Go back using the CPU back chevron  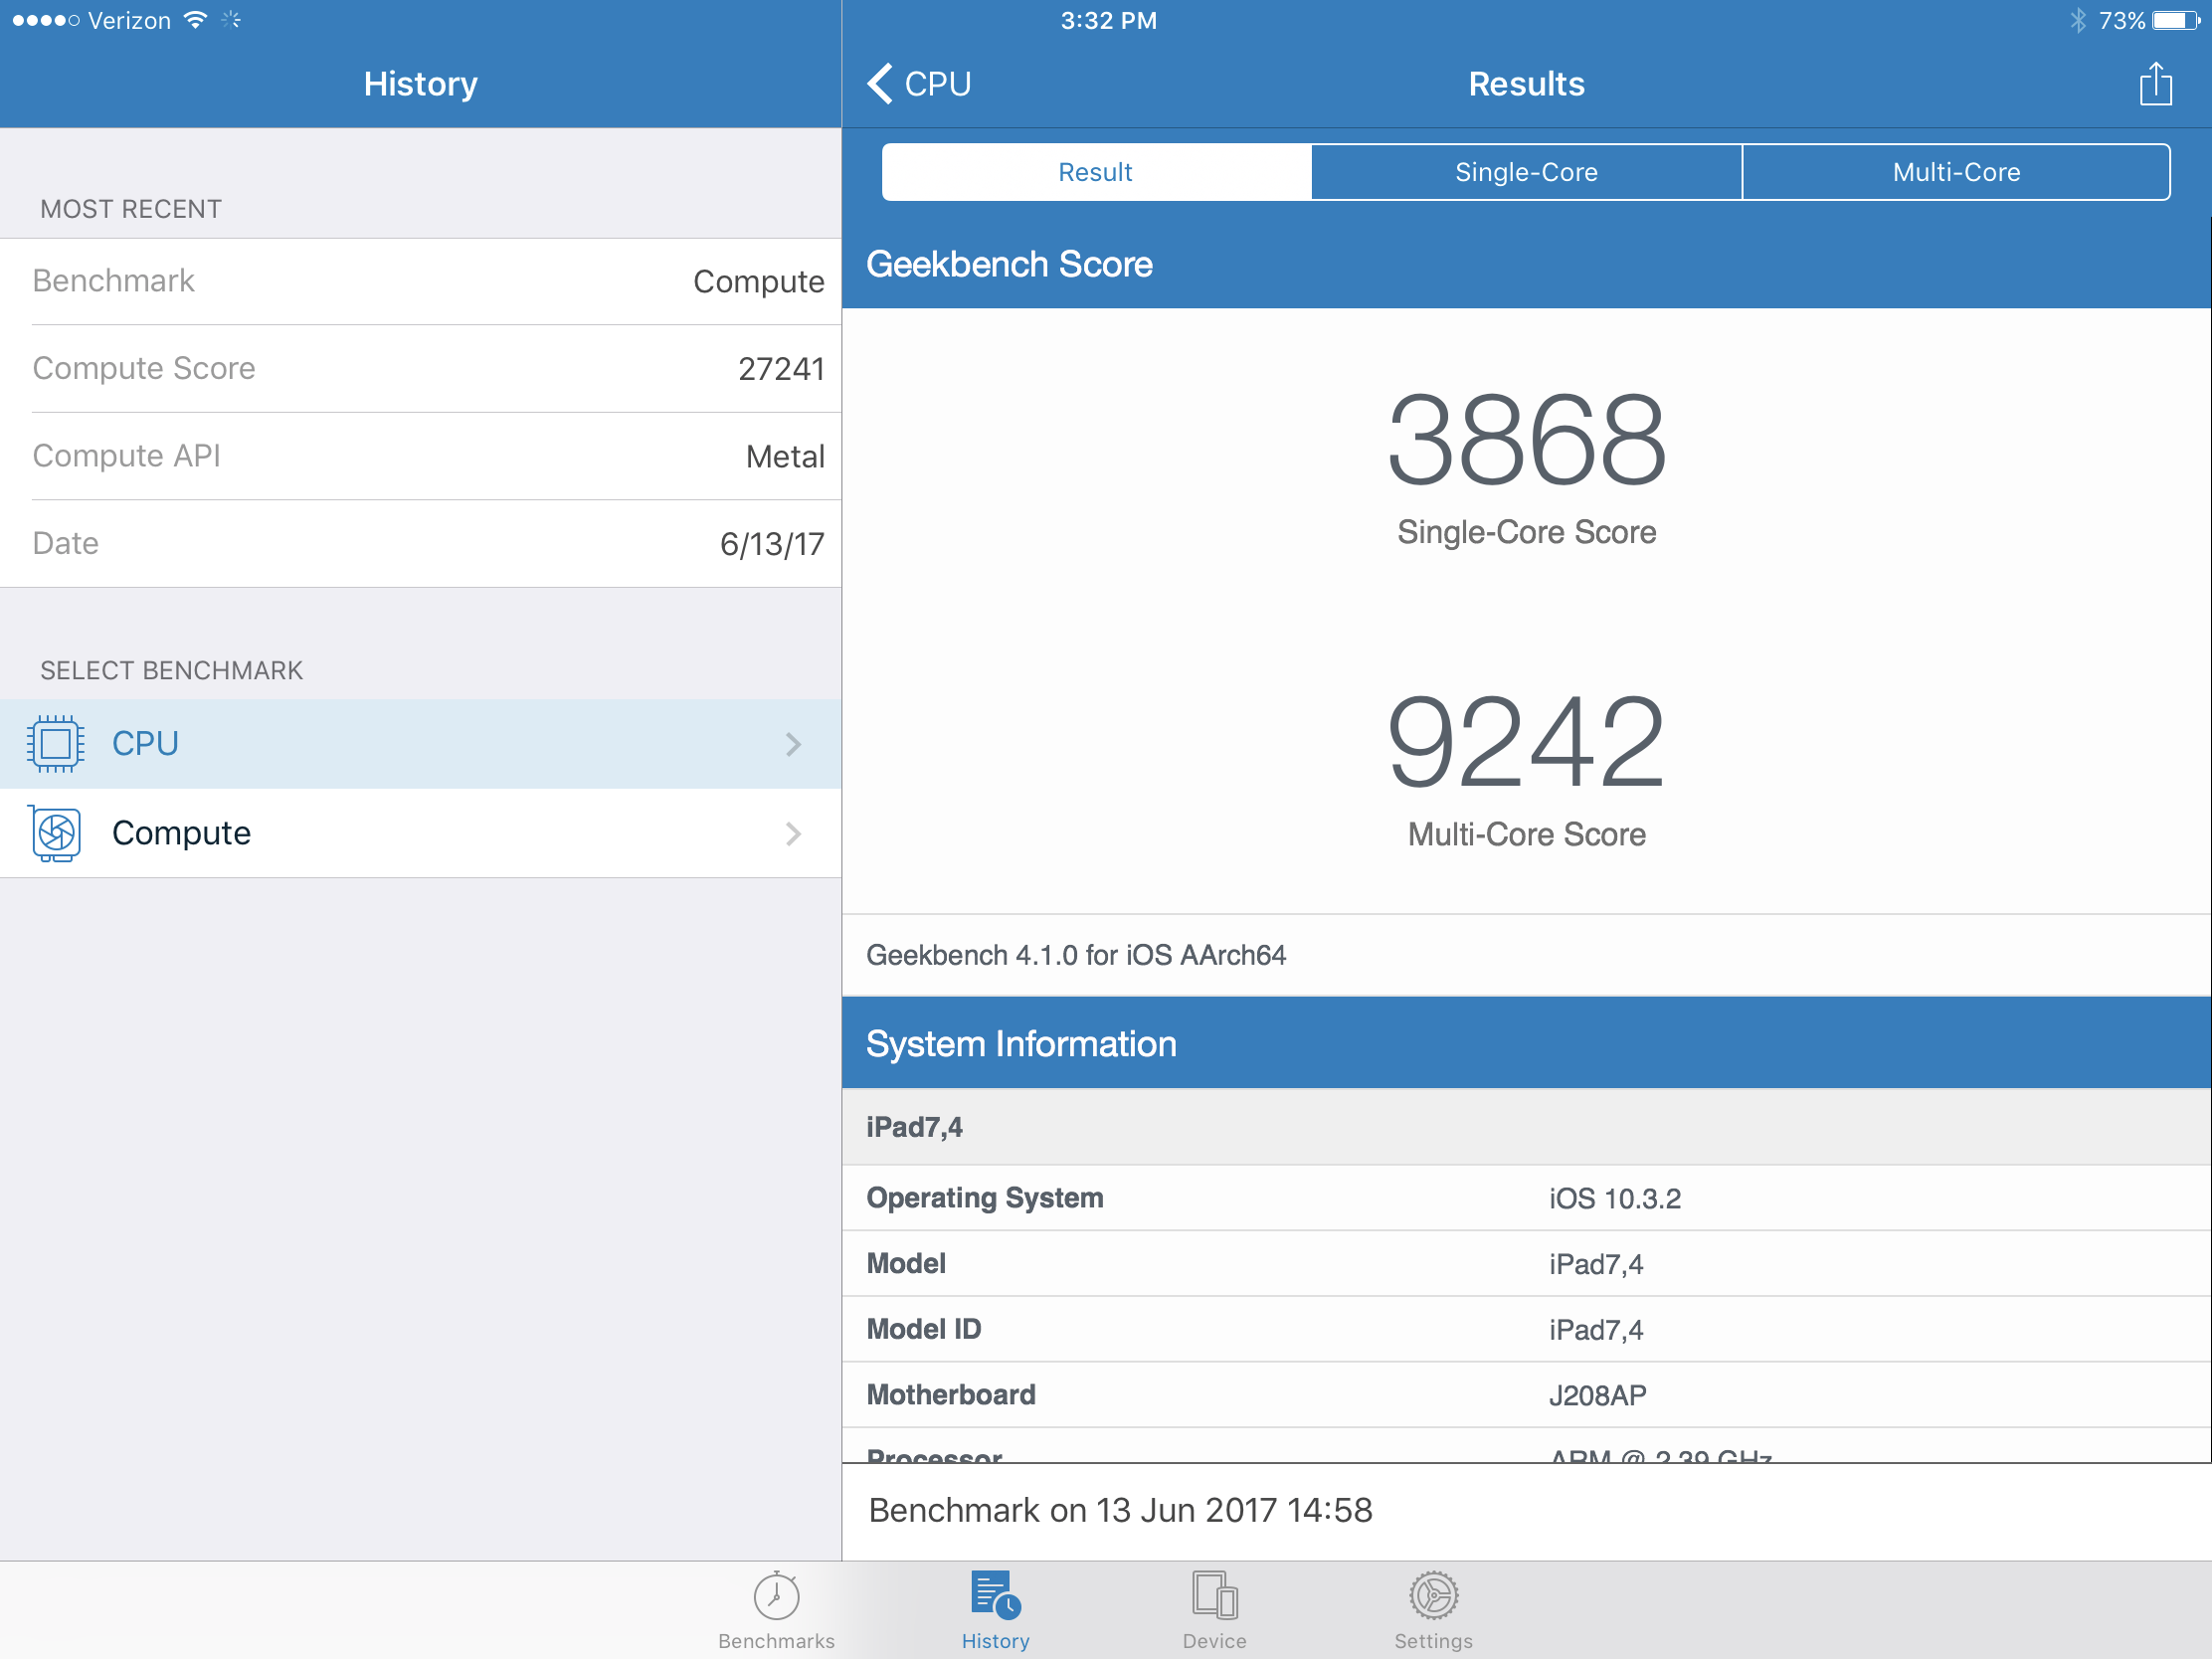pos(879,84)
